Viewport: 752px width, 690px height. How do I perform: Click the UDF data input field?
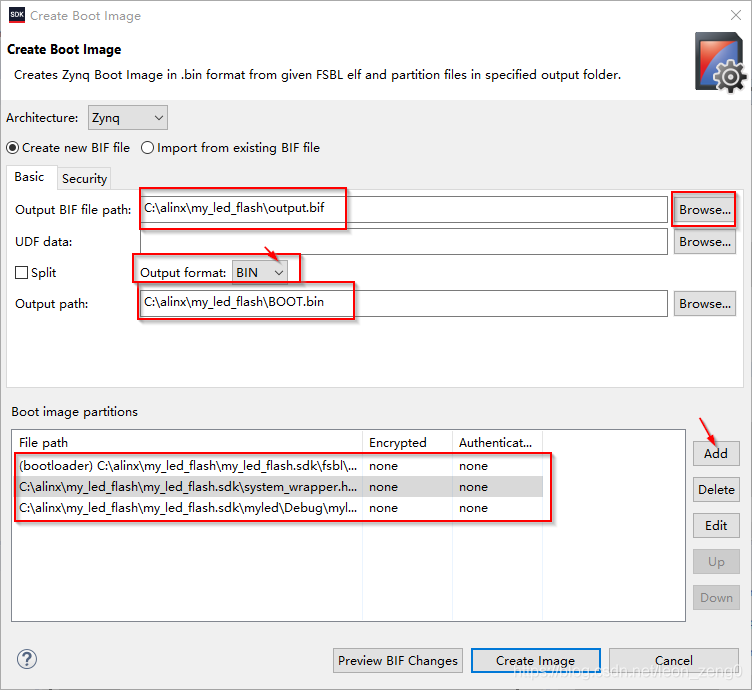click(403, 241)
